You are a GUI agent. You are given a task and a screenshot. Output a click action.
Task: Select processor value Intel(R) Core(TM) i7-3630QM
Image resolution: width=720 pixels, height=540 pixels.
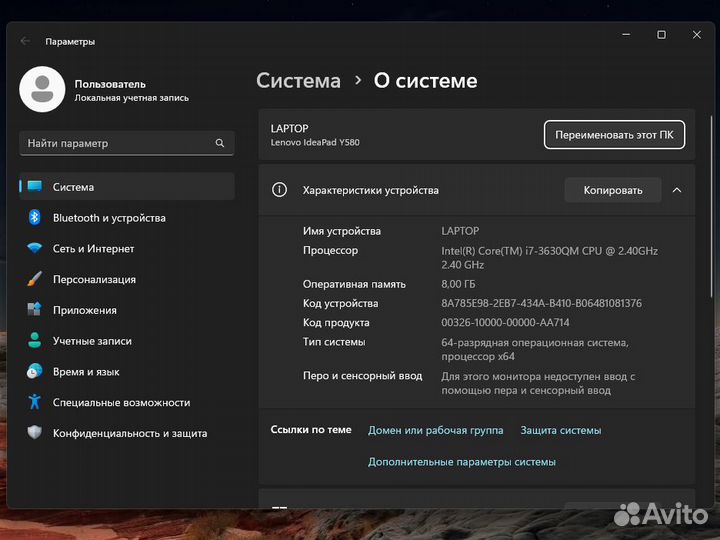coord(550,257)
